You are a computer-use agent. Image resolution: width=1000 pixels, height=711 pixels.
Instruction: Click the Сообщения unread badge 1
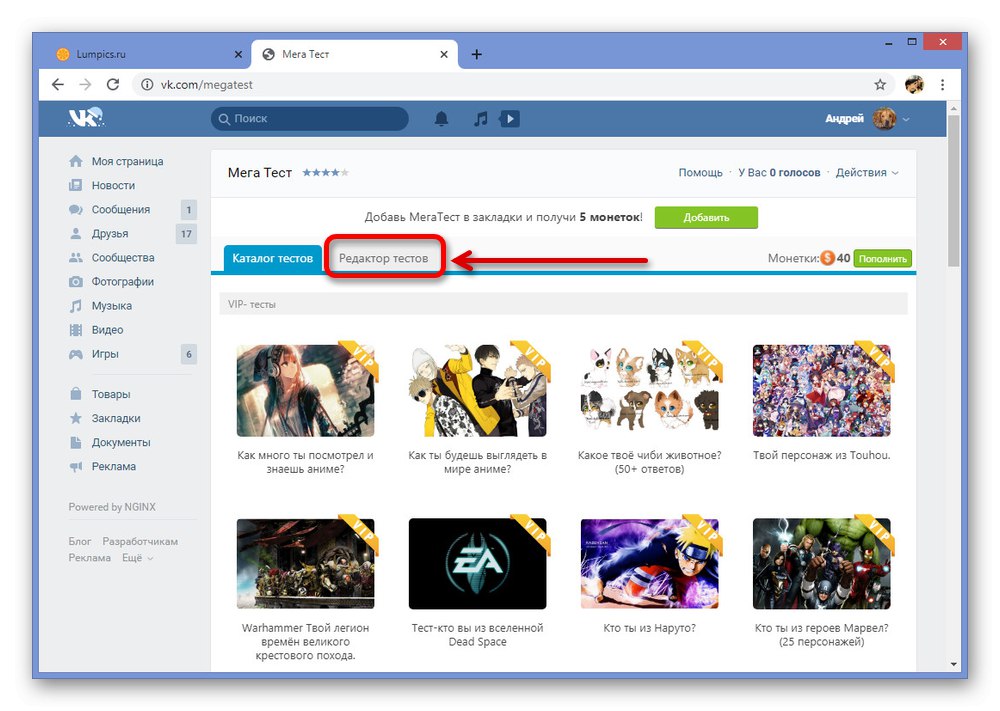click(x=188, y=210)
